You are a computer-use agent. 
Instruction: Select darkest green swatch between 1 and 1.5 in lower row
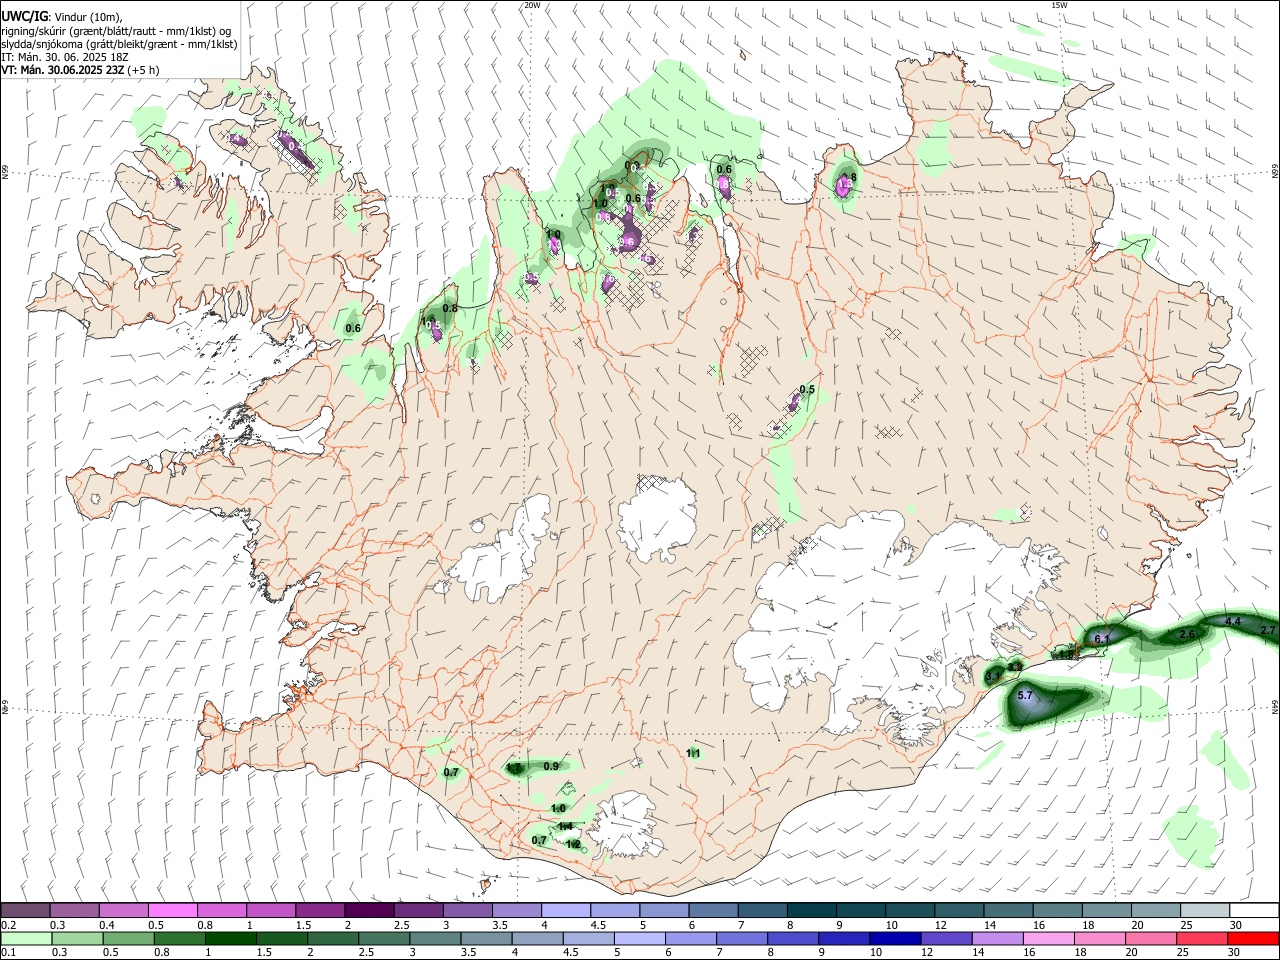click(x=230, y=938)
